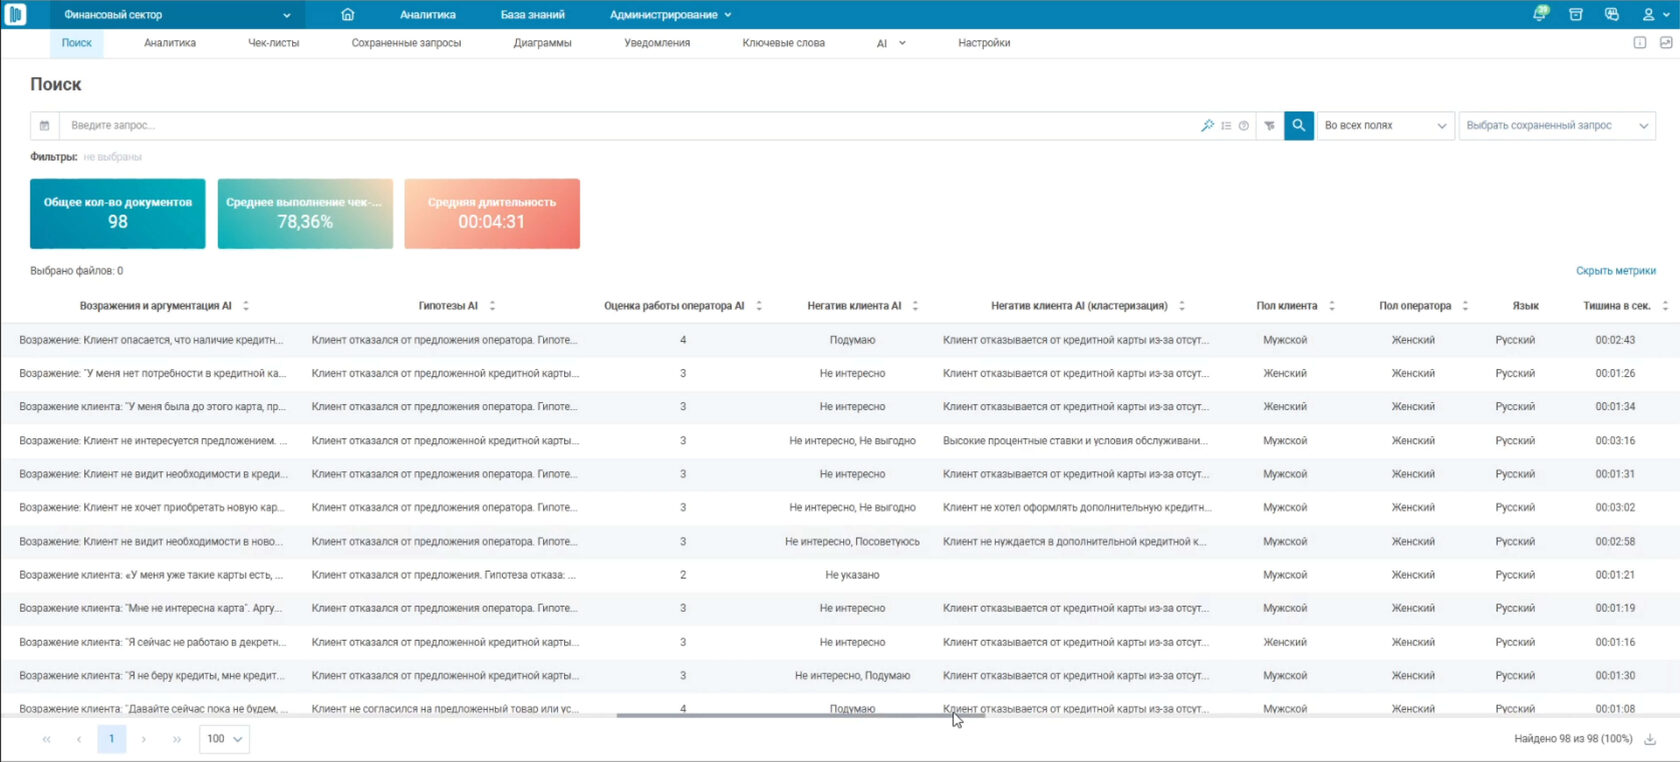Click the archive box icon in header
This screenshot has width=1680, height=762.
(1576, 14)
